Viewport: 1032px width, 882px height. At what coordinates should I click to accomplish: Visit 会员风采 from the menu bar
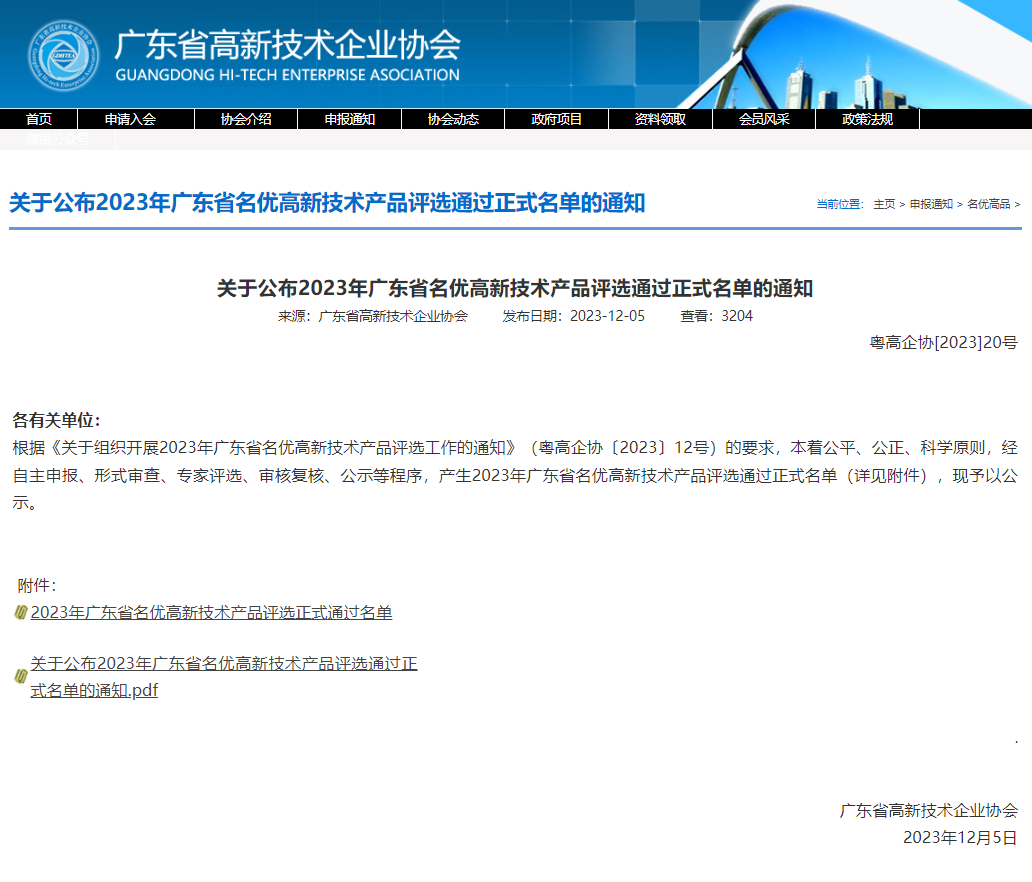763,119
